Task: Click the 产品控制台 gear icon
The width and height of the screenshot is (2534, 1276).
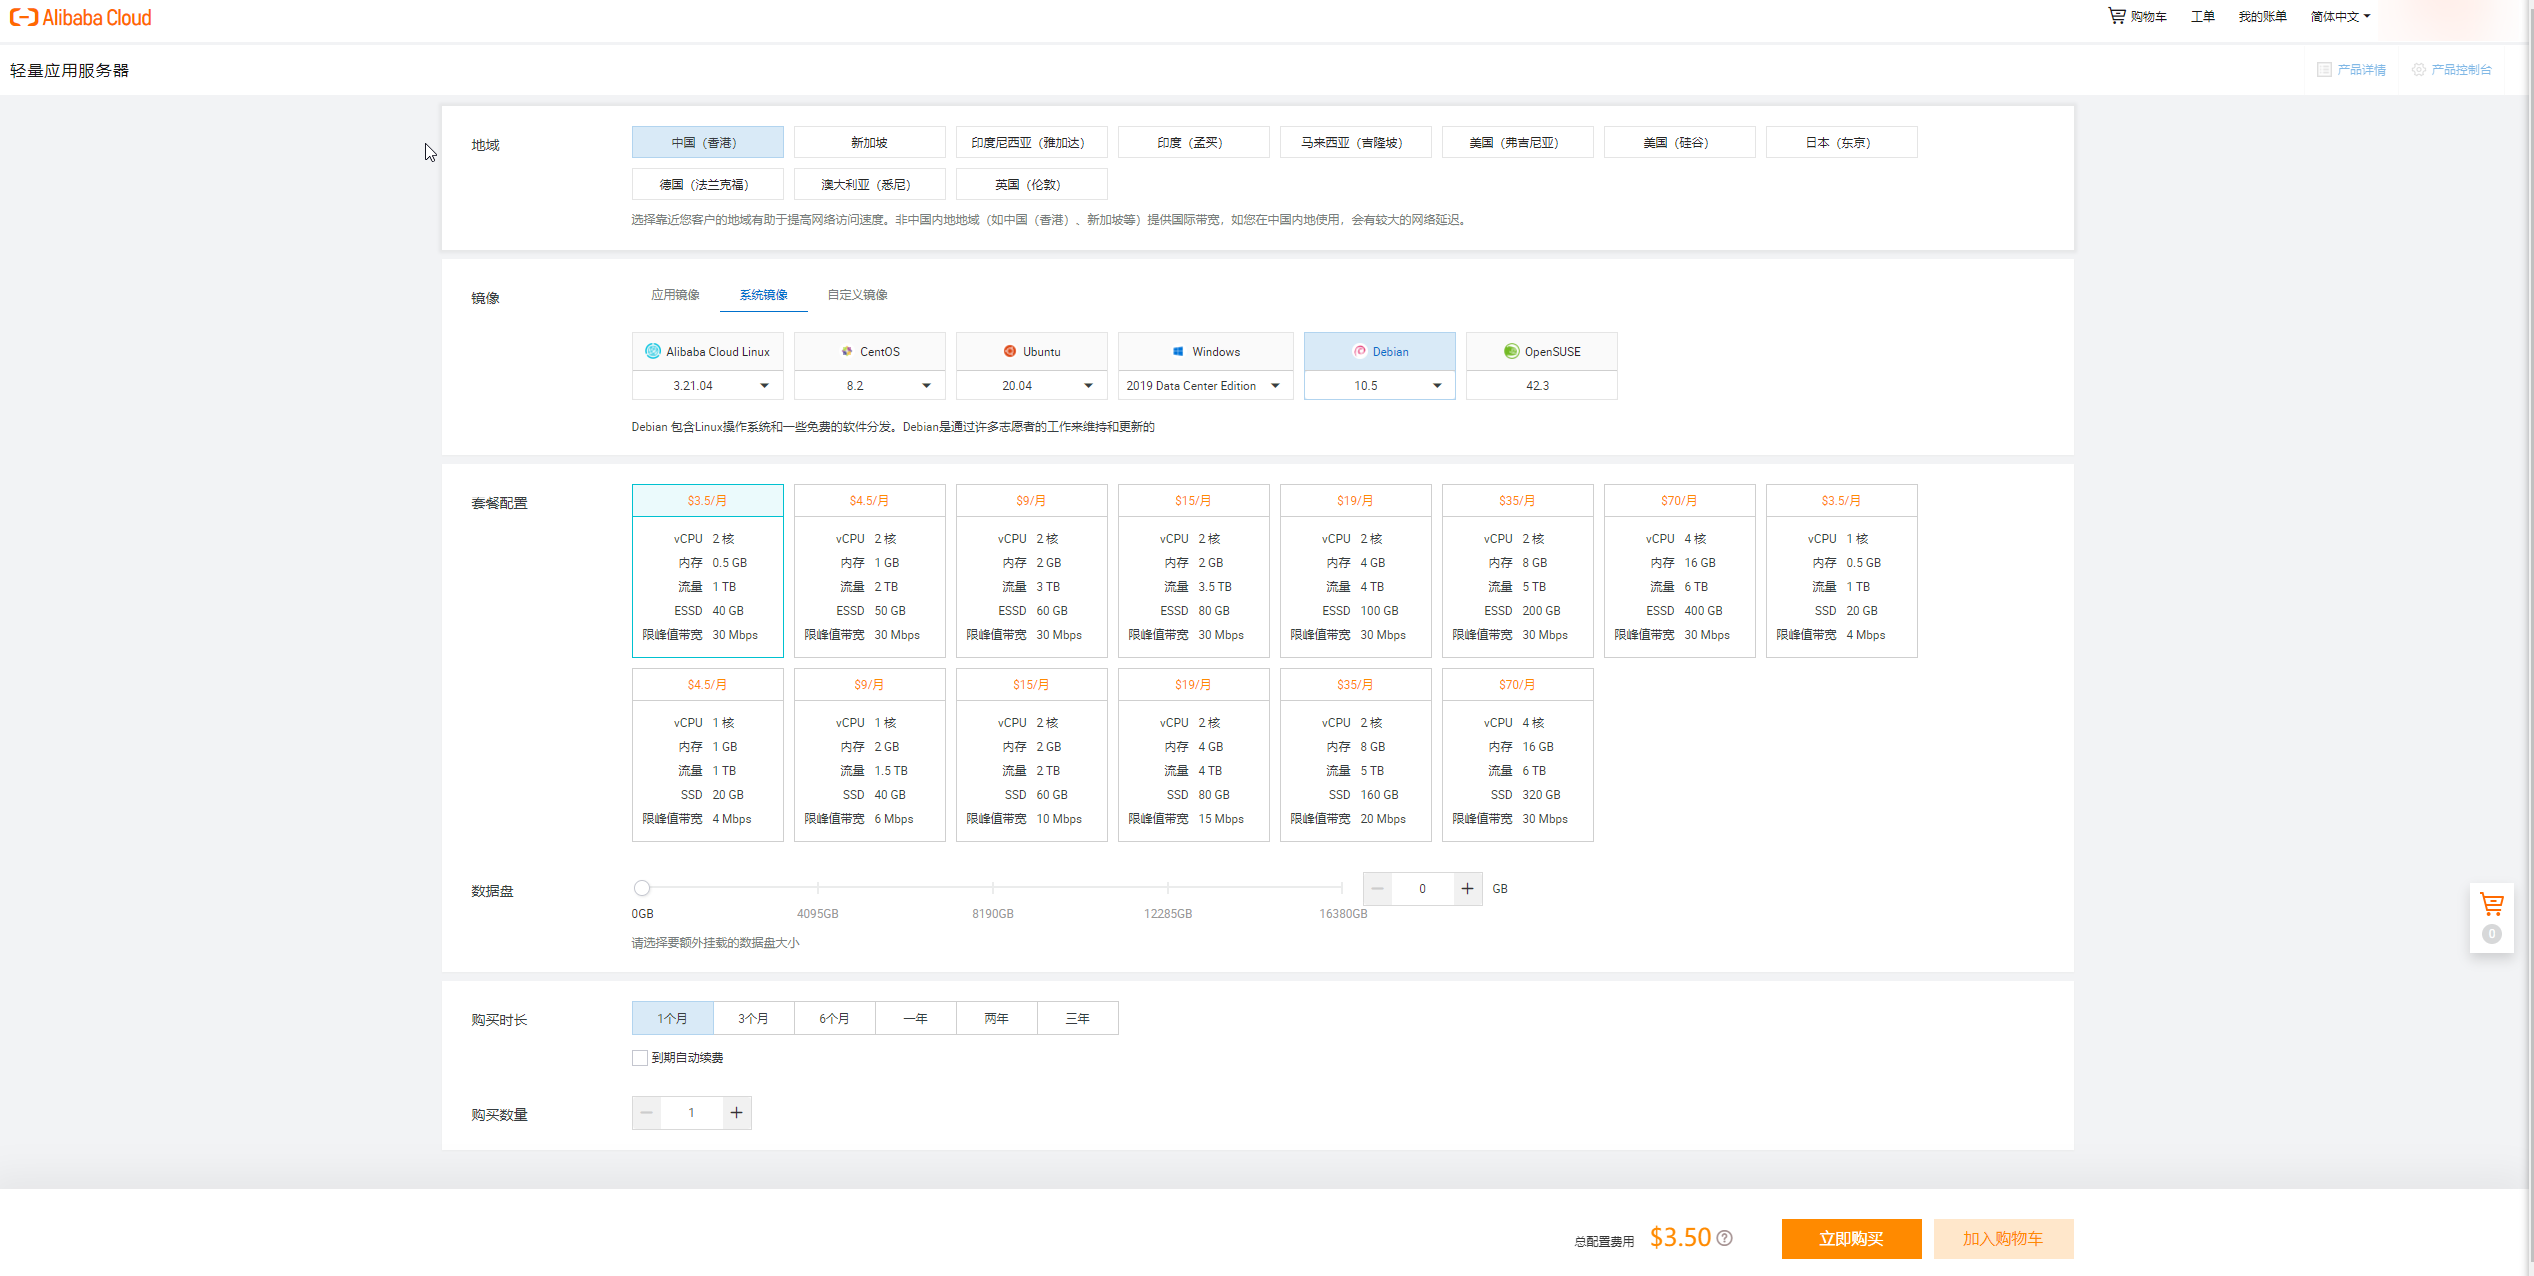Action: (2418, 69)
